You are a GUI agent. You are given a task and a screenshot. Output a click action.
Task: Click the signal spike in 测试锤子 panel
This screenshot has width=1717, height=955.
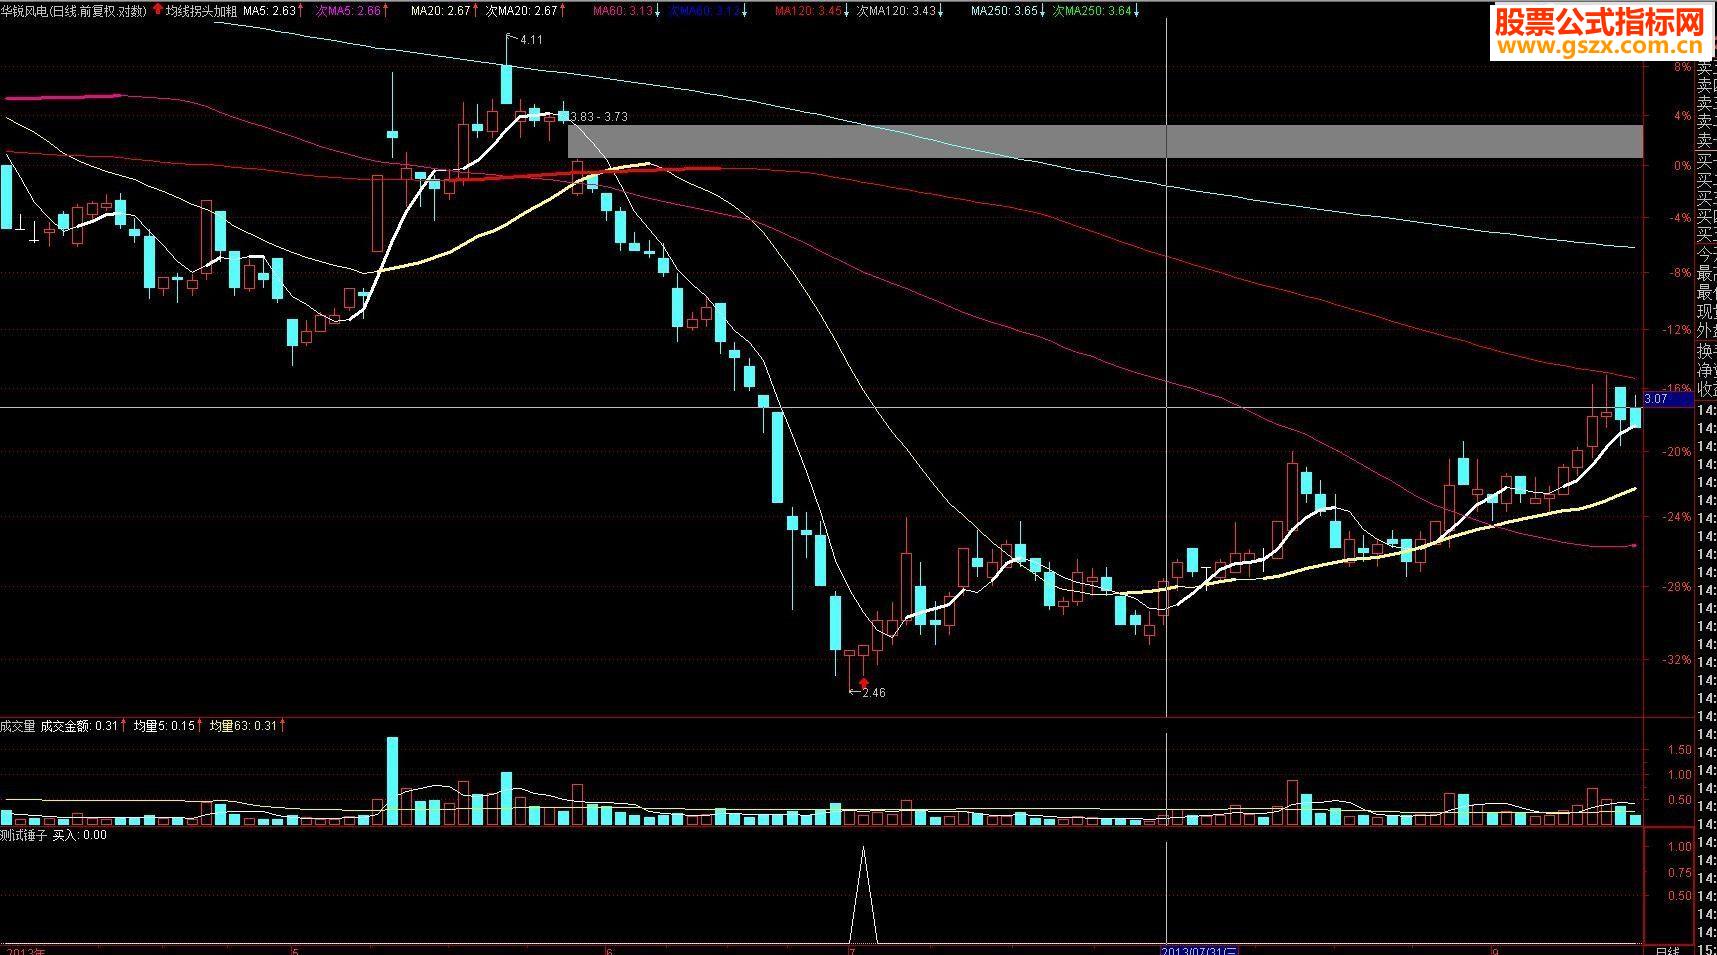864,895
